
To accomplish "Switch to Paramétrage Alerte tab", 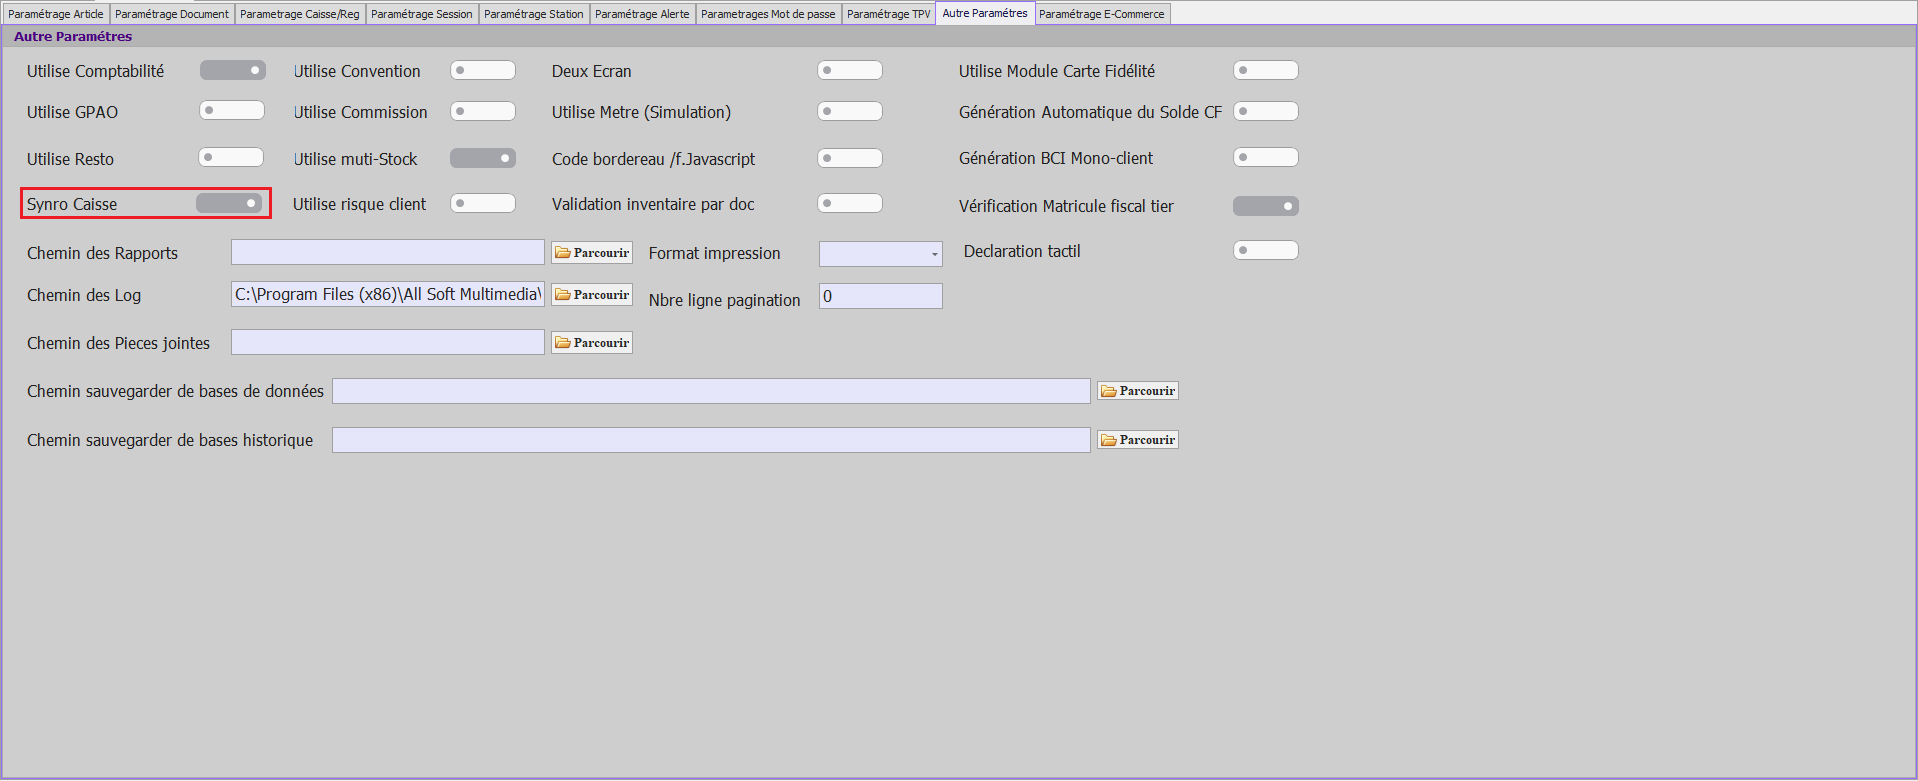I will coord(642,14).
